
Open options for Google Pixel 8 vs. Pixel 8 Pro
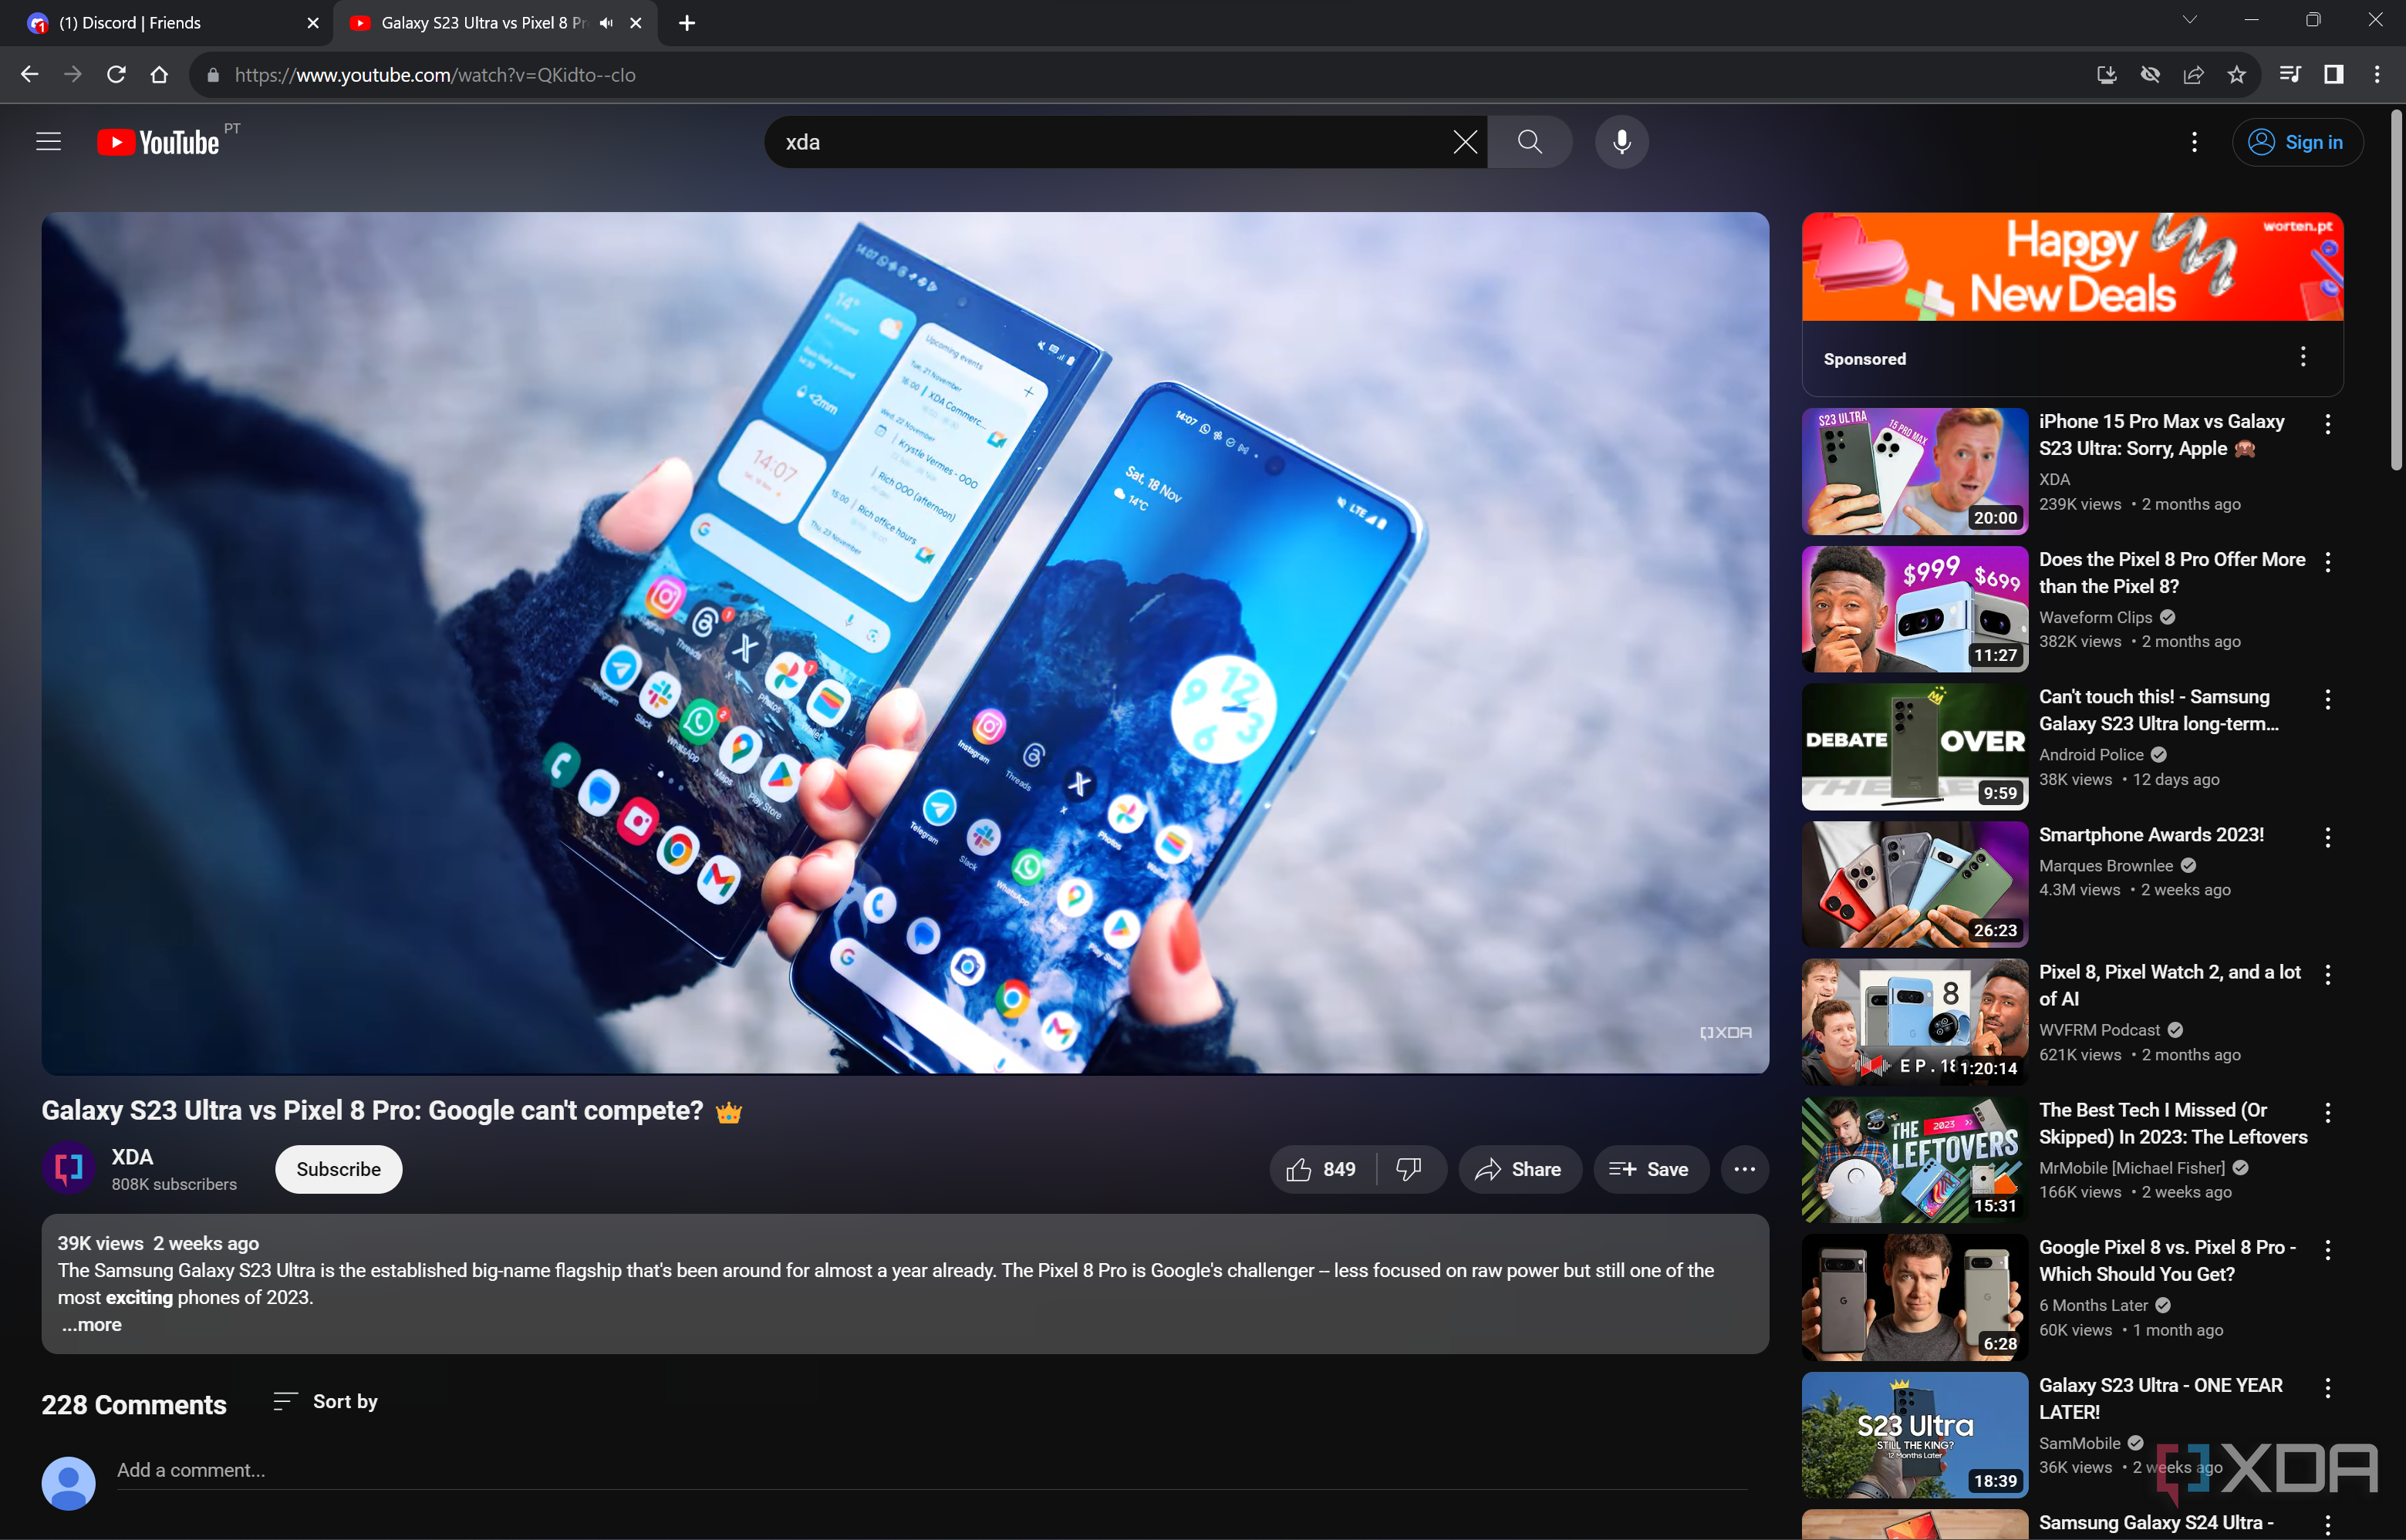[x=2328, y=1250]
